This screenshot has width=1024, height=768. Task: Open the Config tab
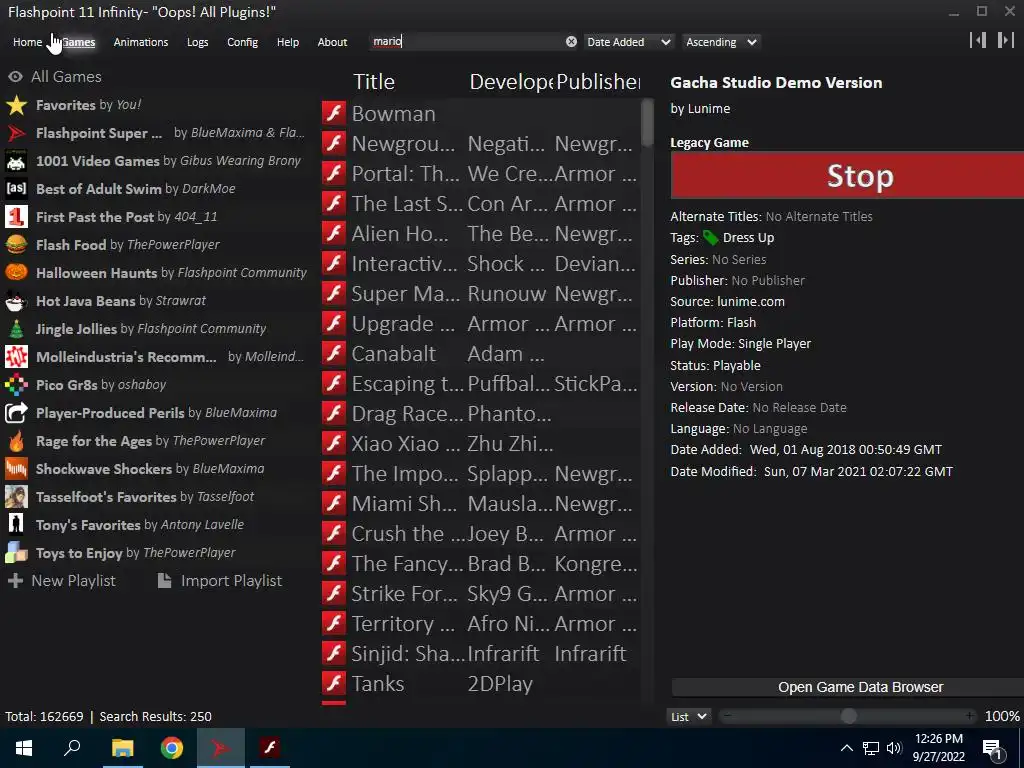[x=242, y=42]
